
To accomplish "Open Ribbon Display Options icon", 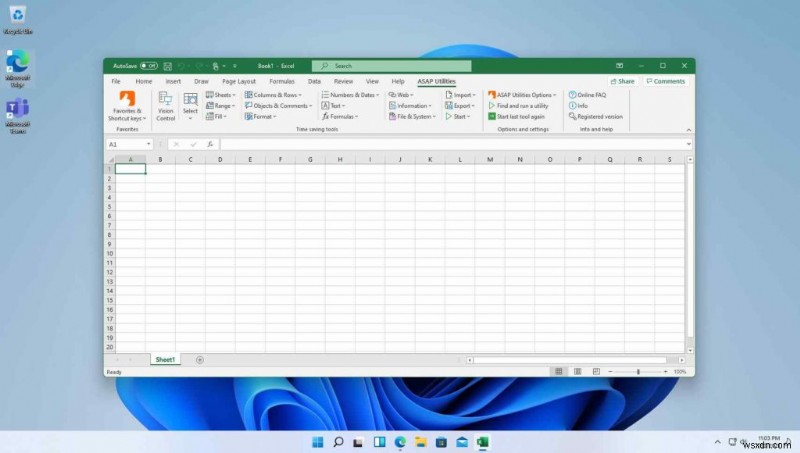I will [x=619, y=66].
